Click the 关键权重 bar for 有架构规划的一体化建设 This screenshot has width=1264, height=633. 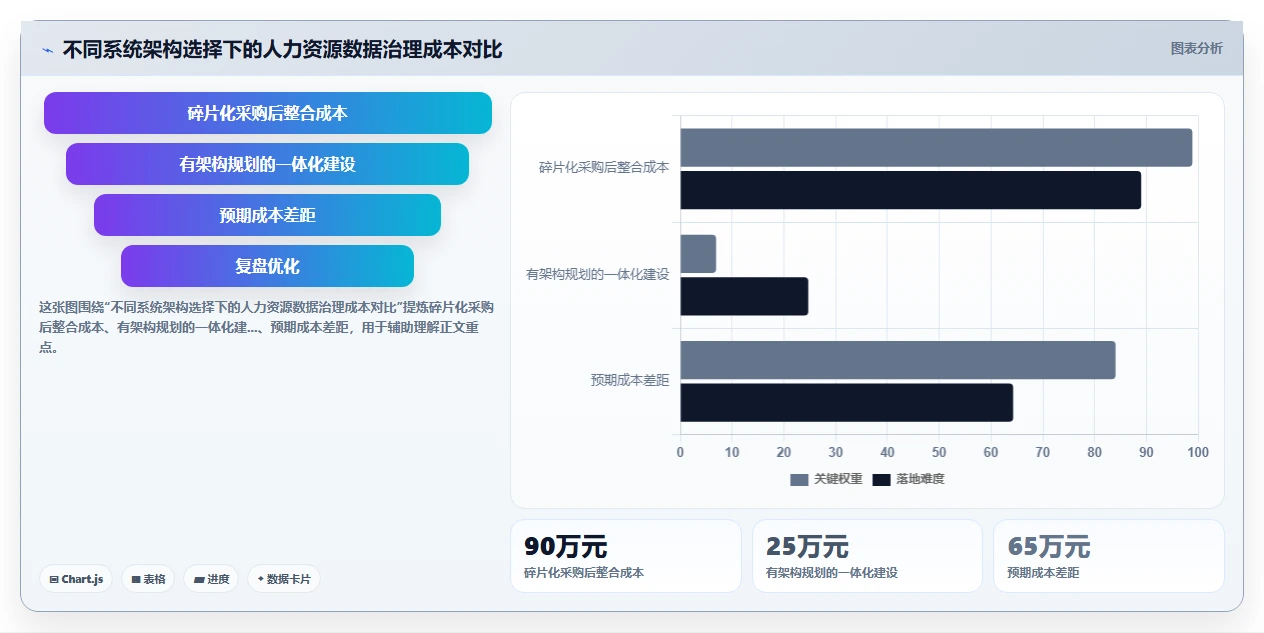698,254
